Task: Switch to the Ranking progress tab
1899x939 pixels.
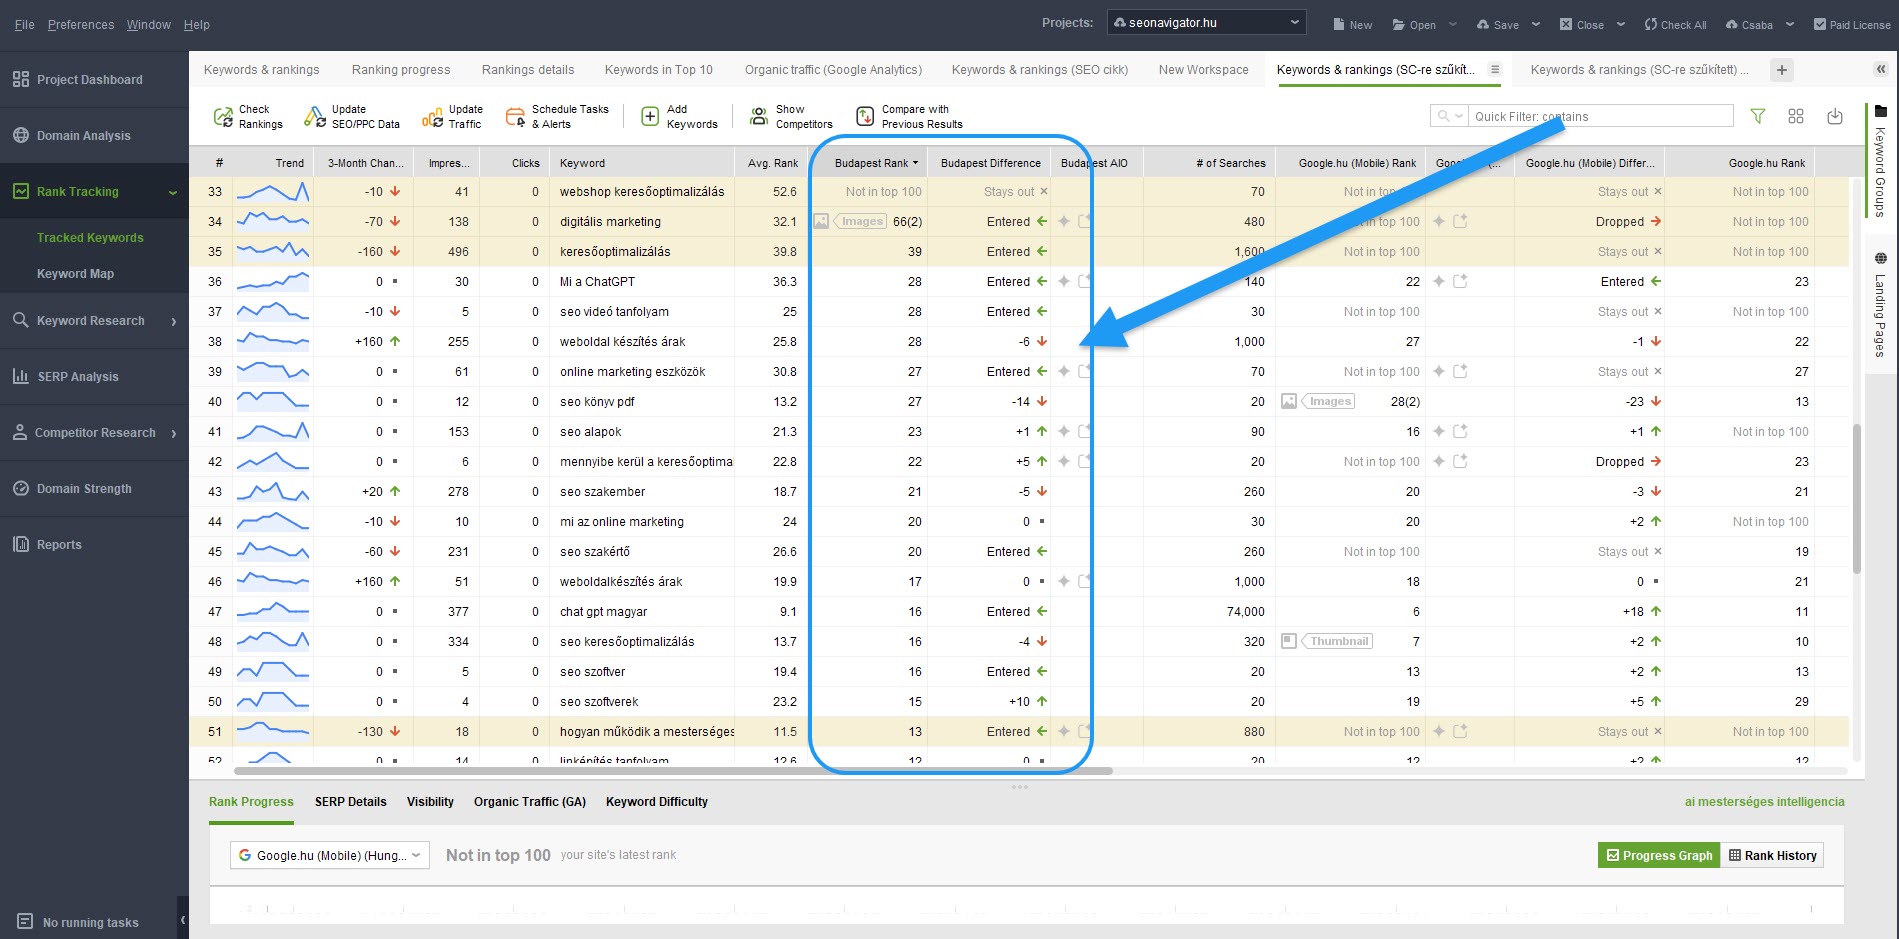Action: click(x=400, y=70)
